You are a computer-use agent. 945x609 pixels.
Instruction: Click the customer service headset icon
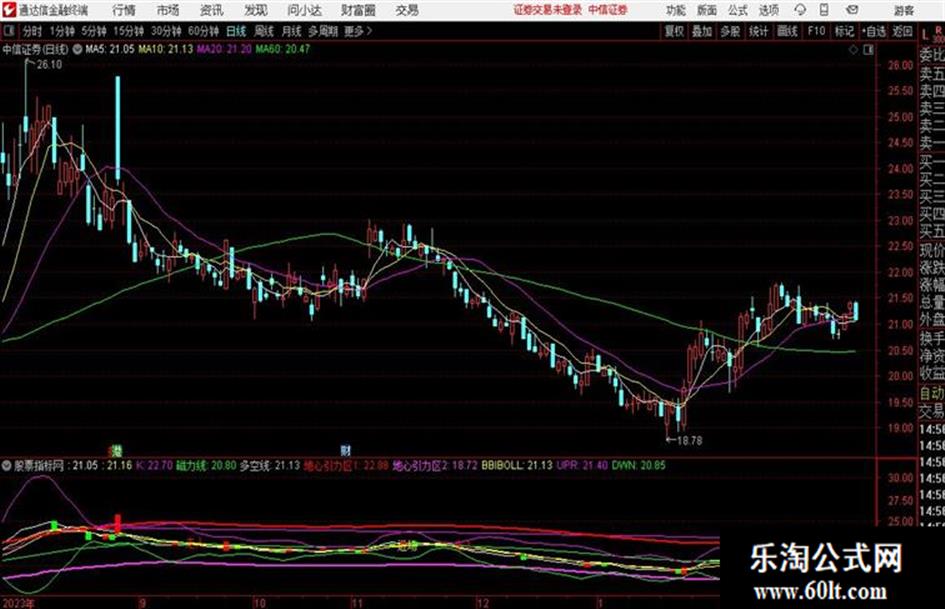tap(800, 10)
